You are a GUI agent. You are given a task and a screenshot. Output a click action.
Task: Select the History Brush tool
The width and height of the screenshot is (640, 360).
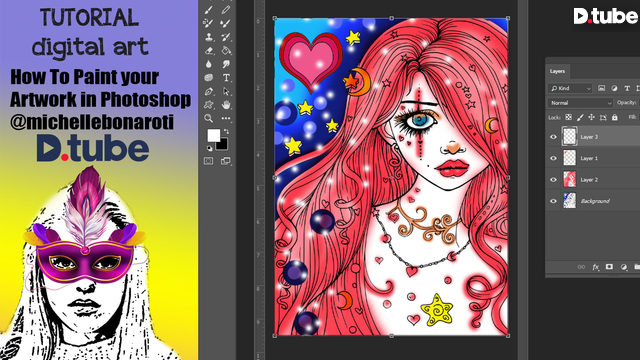[x=226, y=37]
